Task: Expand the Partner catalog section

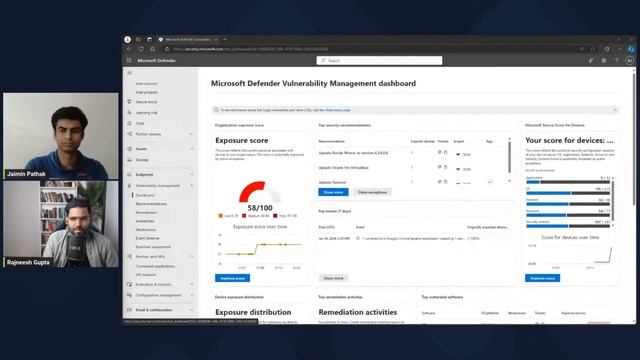Action: [191, 134]
